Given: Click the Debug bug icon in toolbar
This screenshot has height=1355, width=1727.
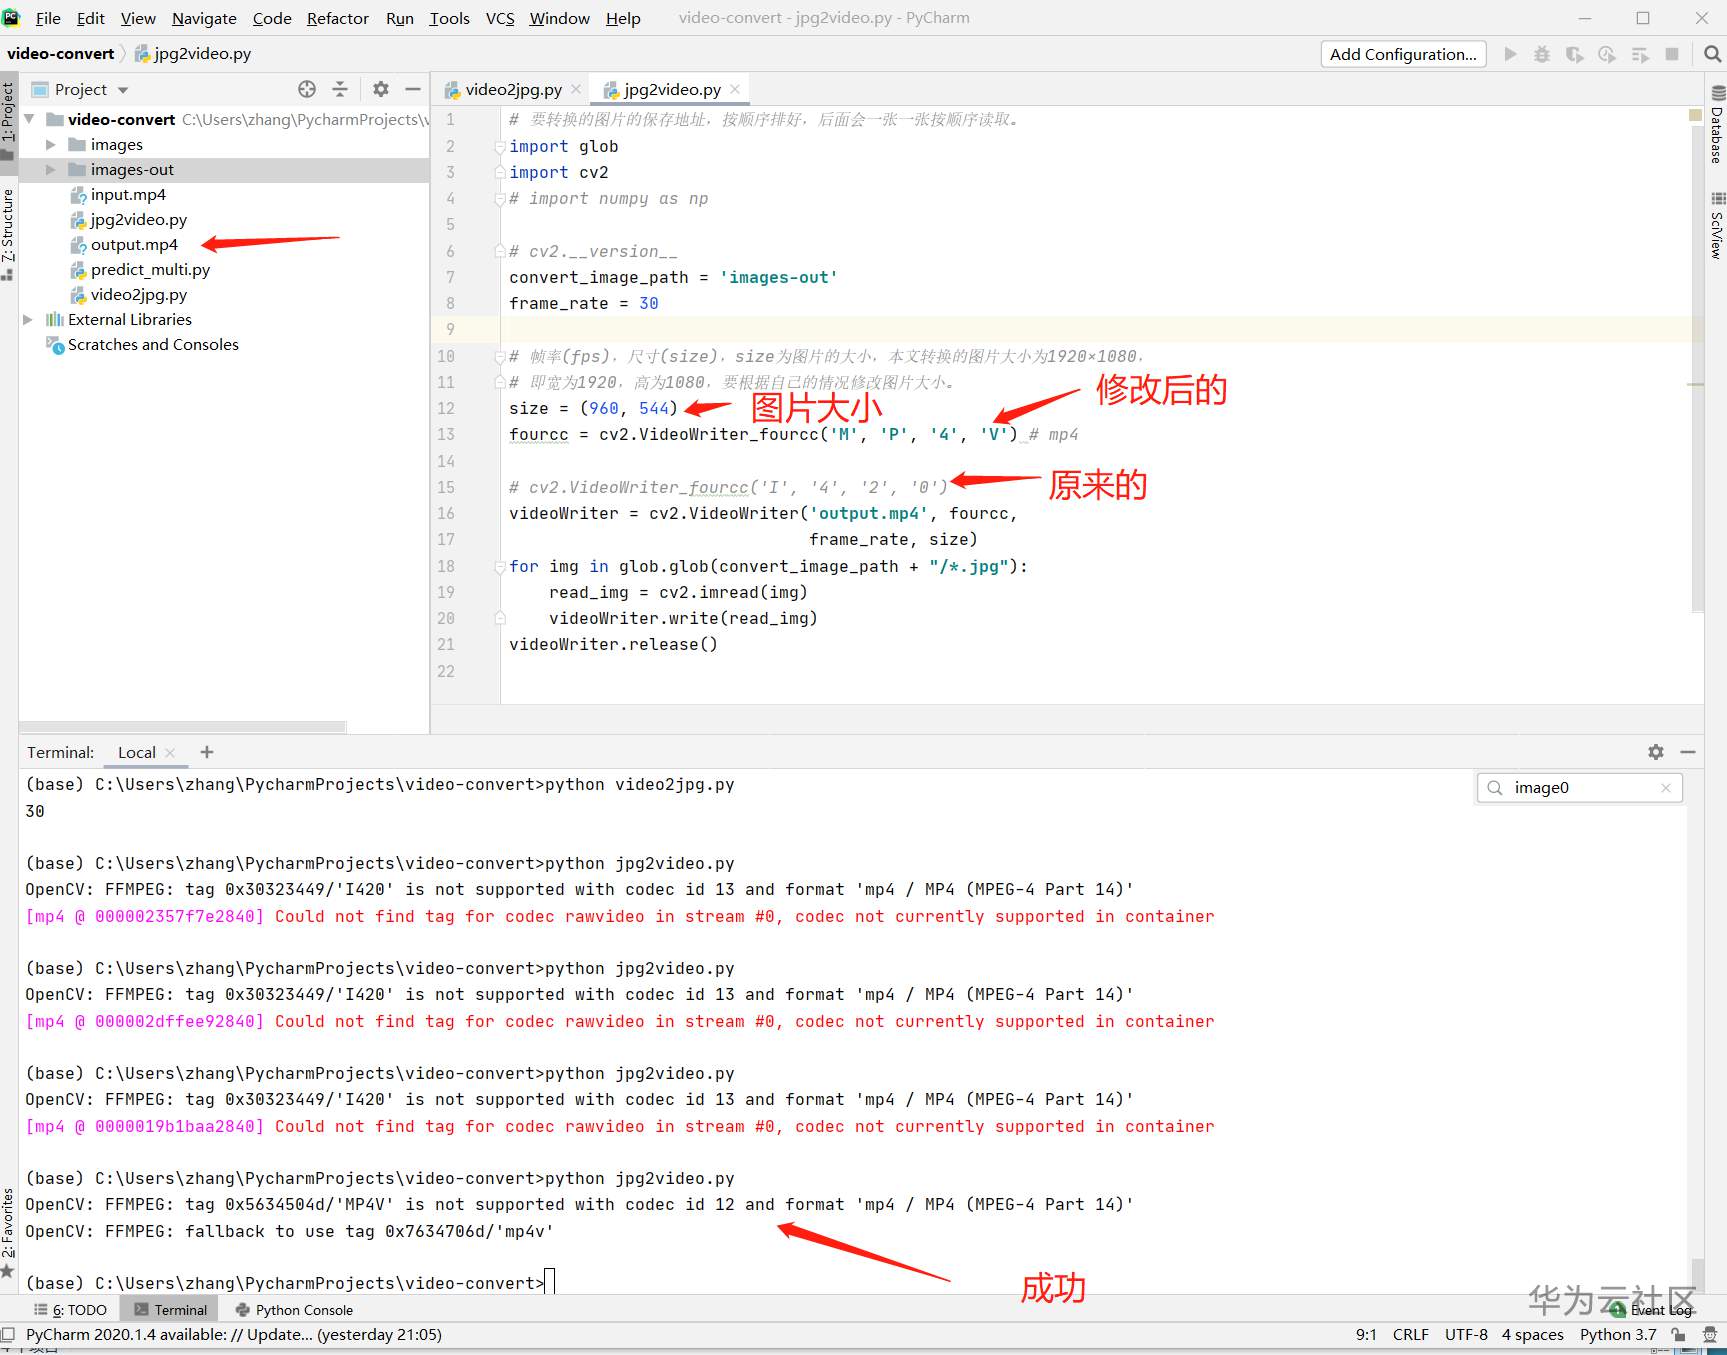Looking at the screenshot, I should click(x=1542, y=54).
